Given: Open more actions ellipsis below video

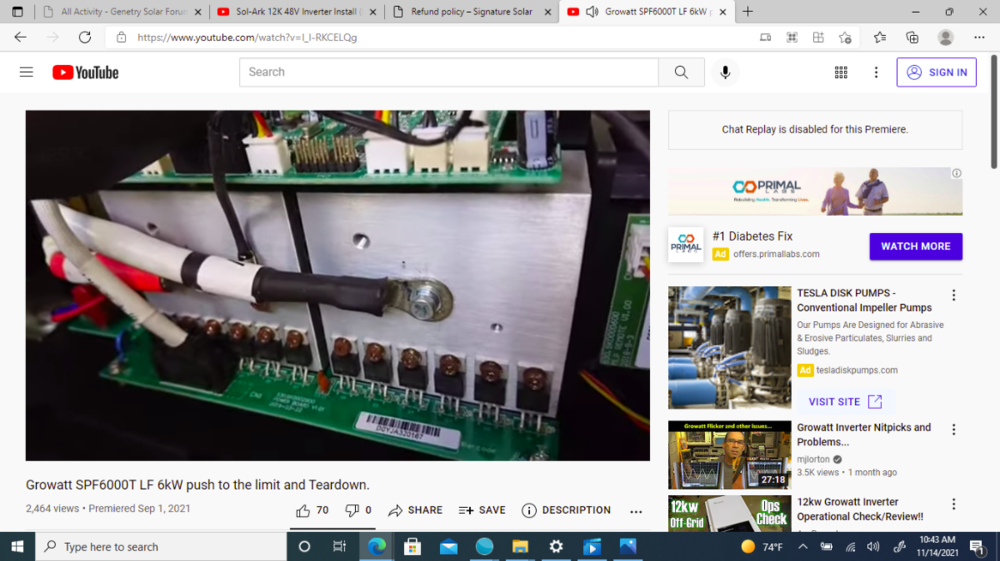Looking at the screenshot, I should [x=636, y=511].
